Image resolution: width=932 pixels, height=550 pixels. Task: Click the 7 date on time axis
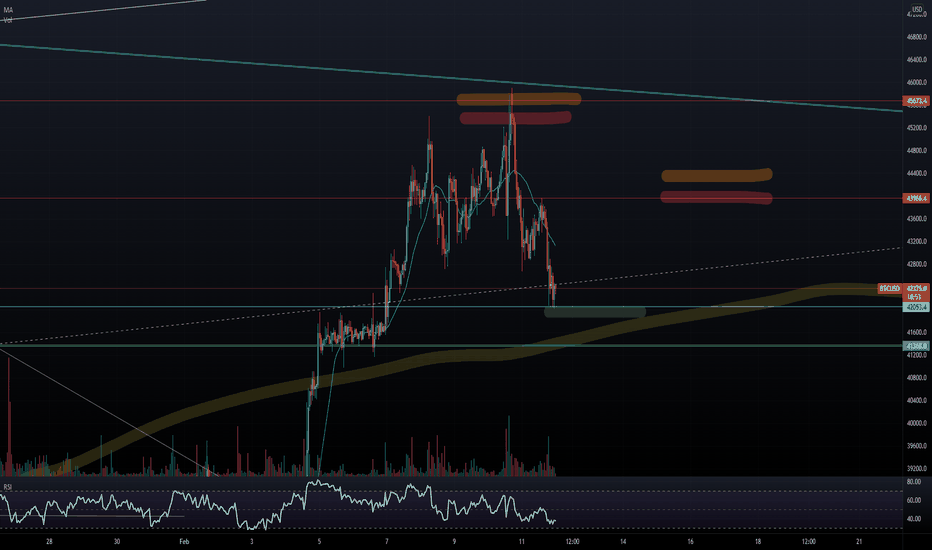386,542
